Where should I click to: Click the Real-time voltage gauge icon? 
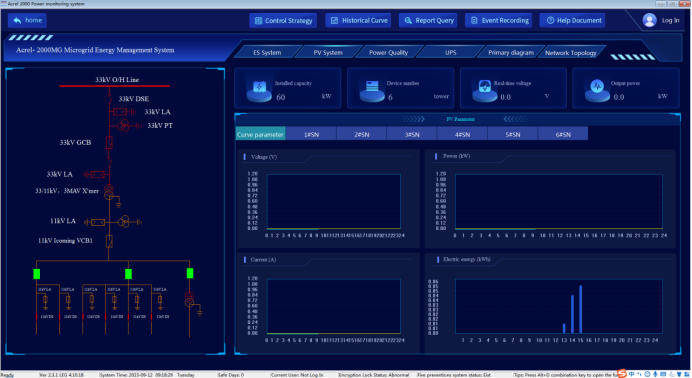pos(485,91)
